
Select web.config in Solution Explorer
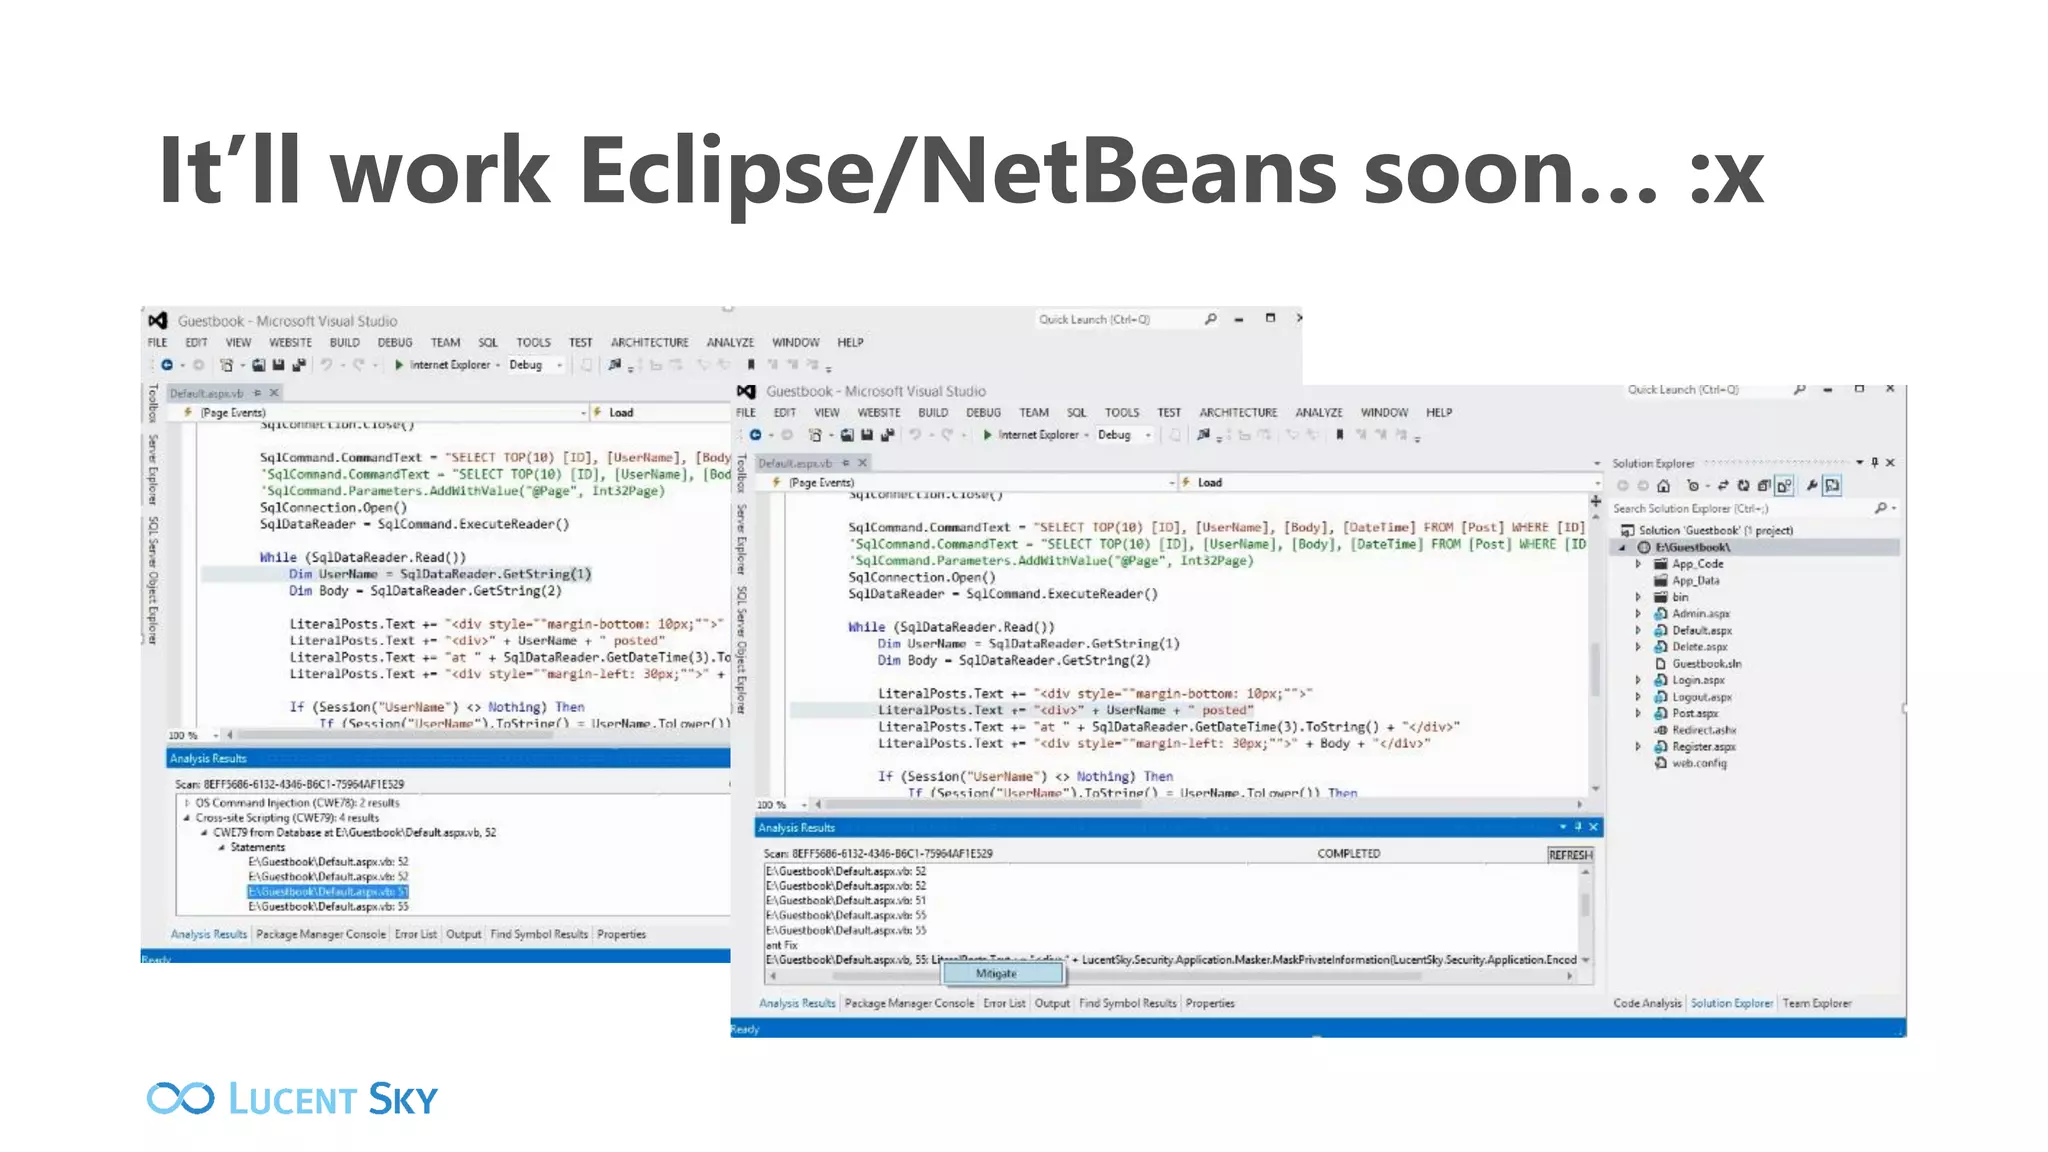pyautogui.click(x=1698, y=763)
